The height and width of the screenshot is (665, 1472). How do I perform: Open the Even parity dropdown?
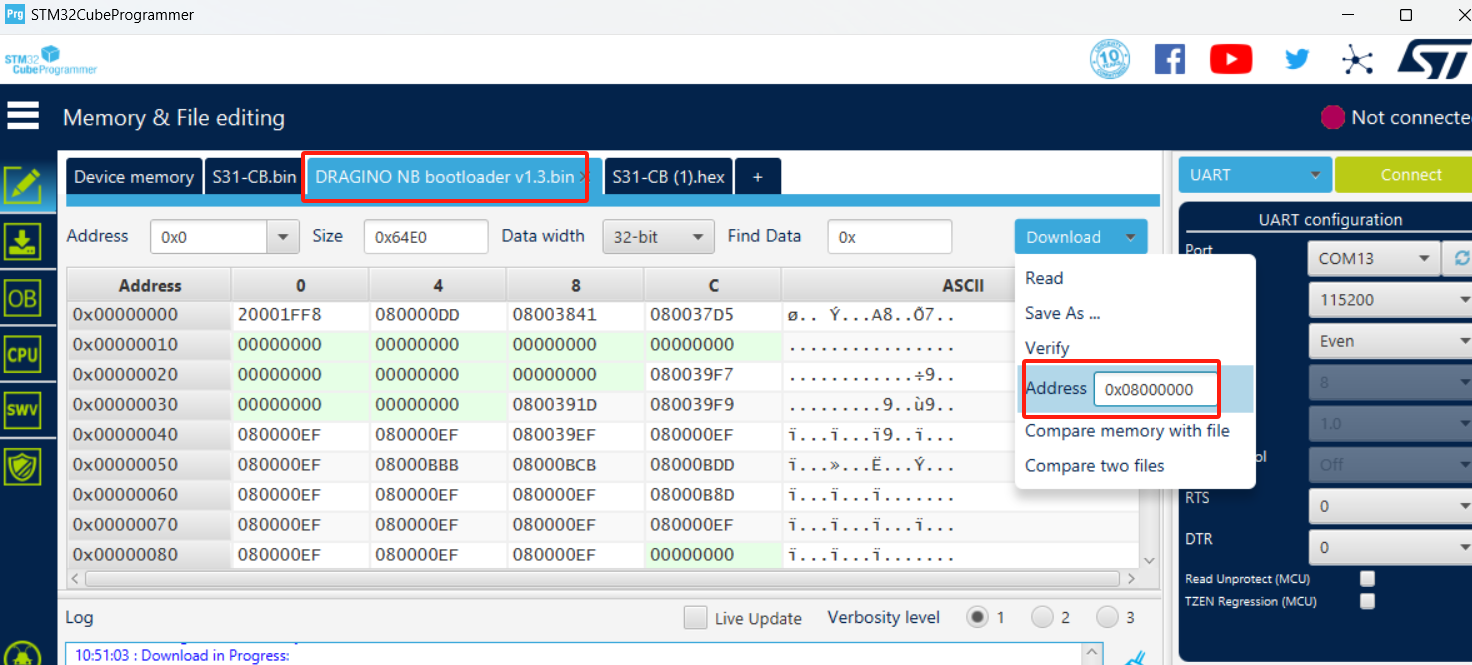point(1389,341)
